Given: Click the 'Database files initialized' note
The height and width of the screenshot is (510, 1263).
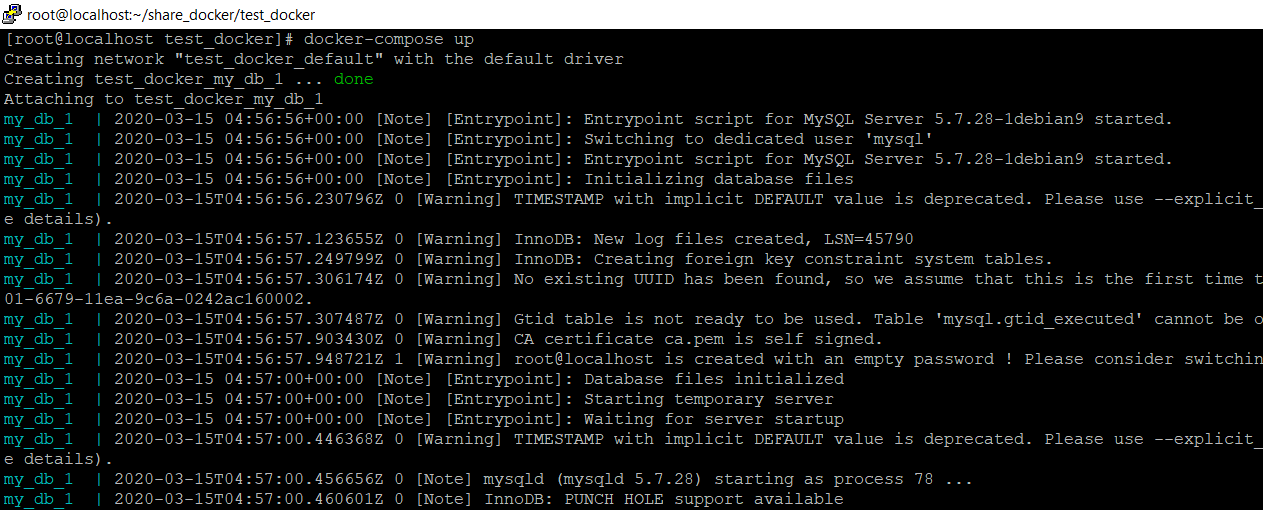Looking at the screenshot, I should (x=714, y=379).
